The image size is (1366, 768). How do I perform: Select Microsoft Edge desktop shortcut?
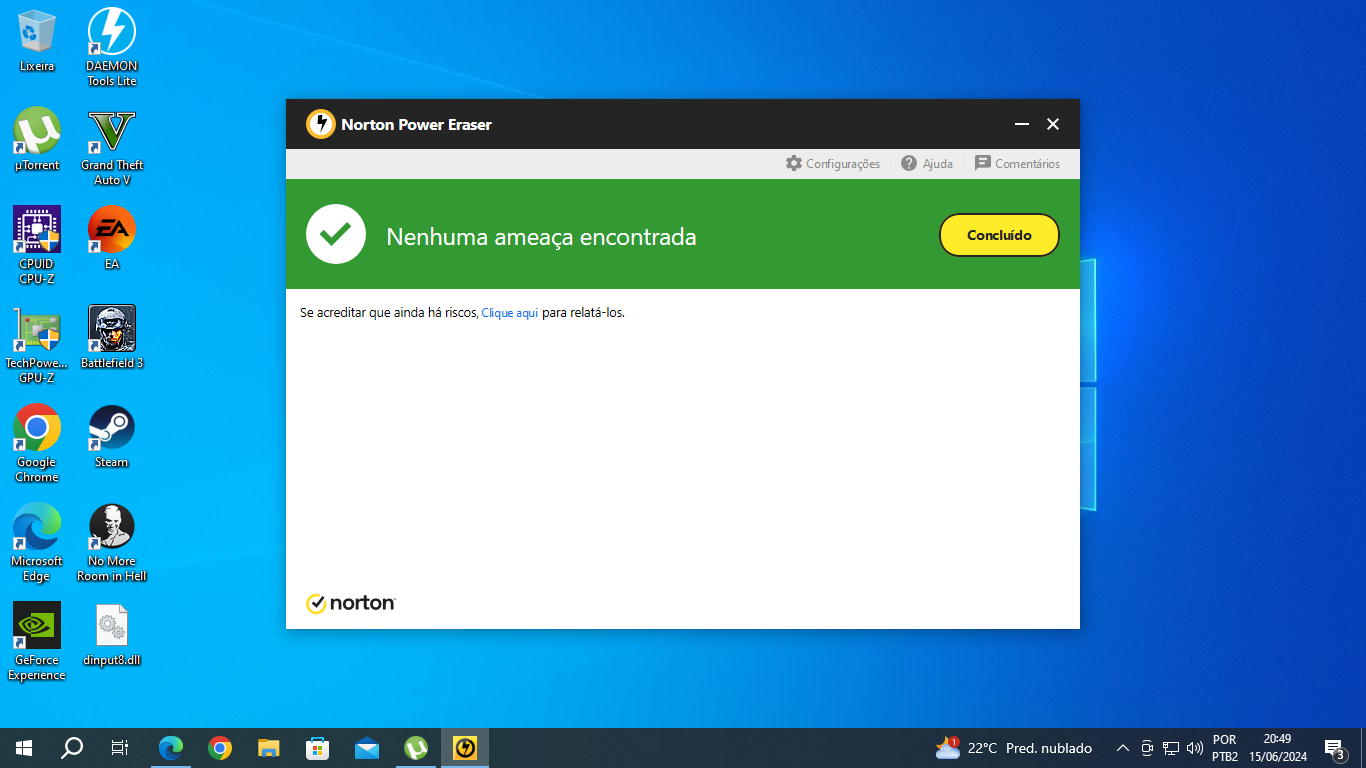coord(37,543)
